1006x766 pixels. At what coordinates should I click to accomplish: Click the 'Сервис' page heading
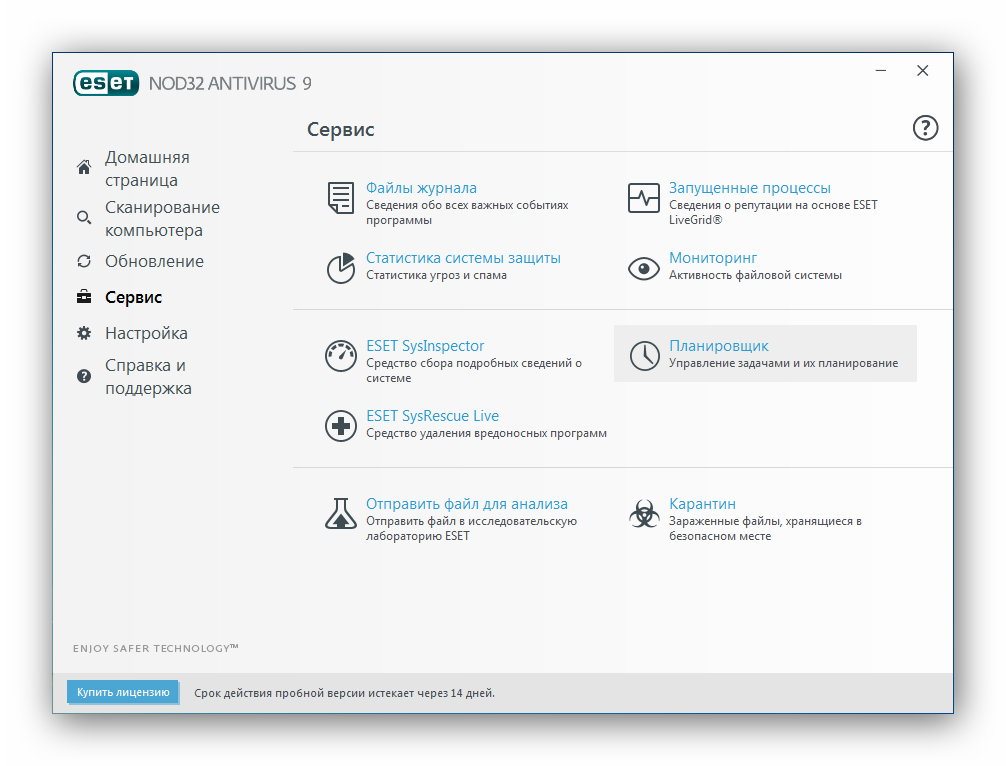[x=341, y=130]
